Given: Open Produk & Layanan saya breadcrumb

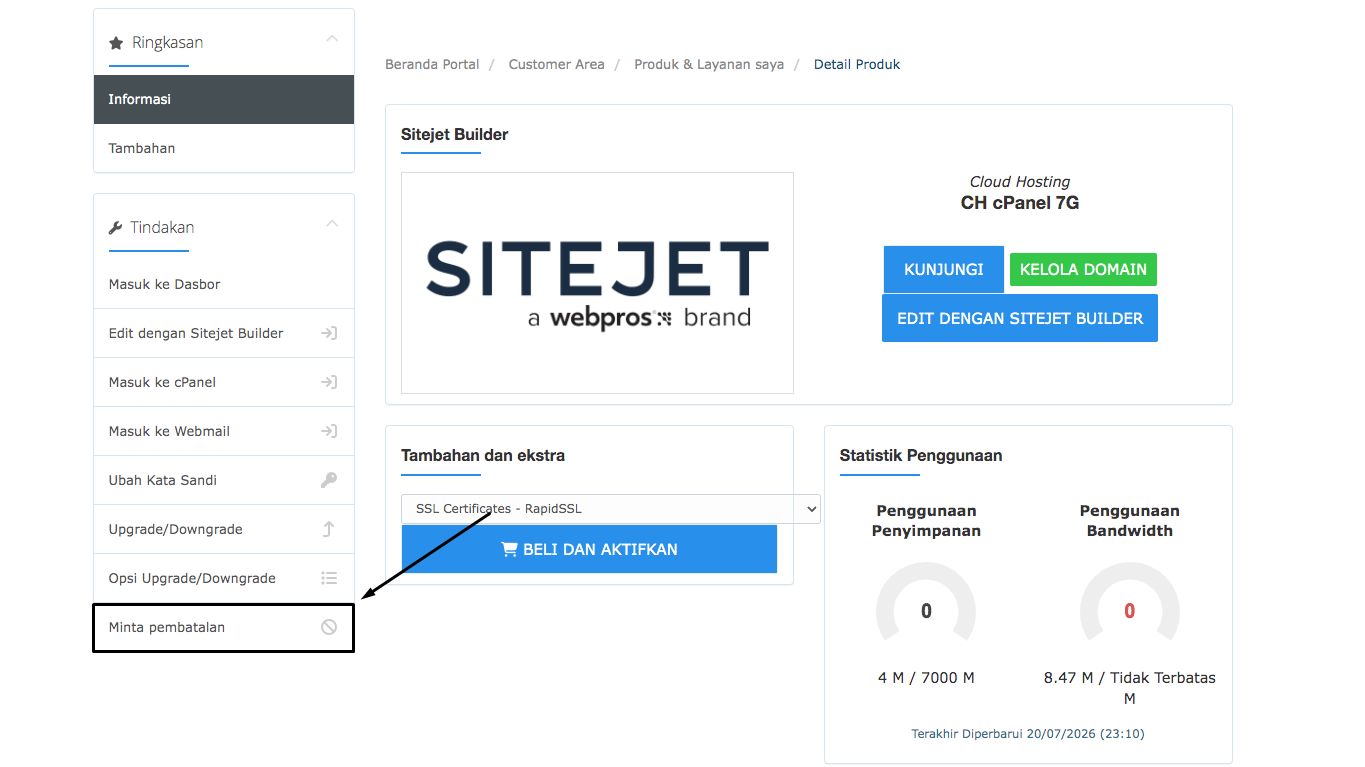Looking at the screenshot, I should pyautogui.click(x=709, y=64).
